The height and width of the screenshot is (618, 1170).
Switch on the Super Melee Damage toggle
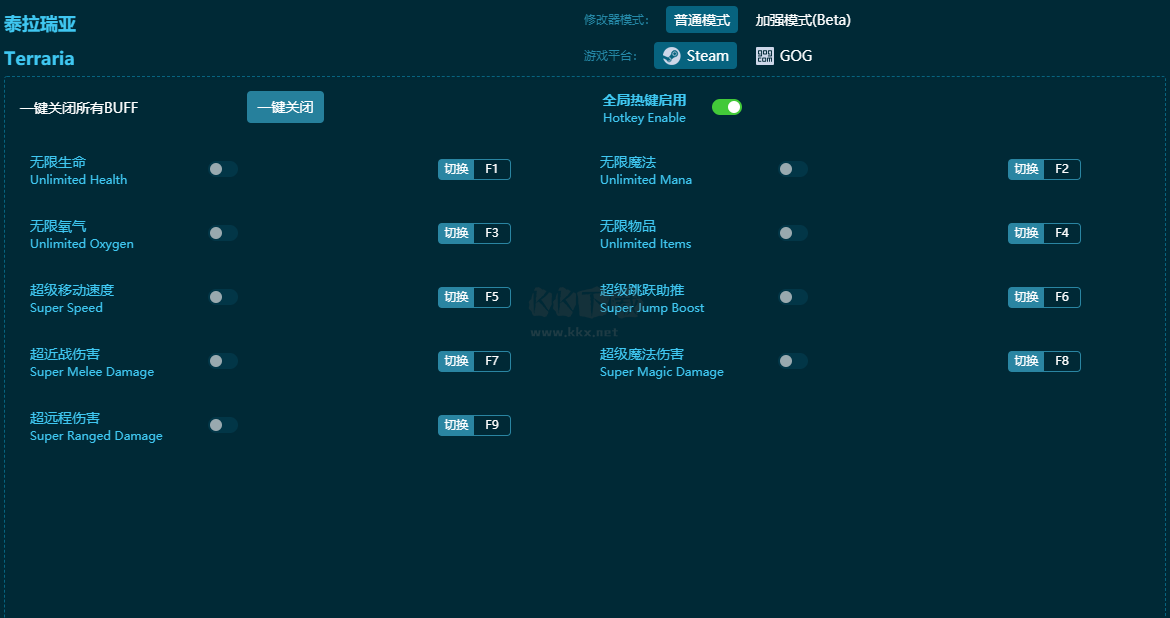click(223, 361)
